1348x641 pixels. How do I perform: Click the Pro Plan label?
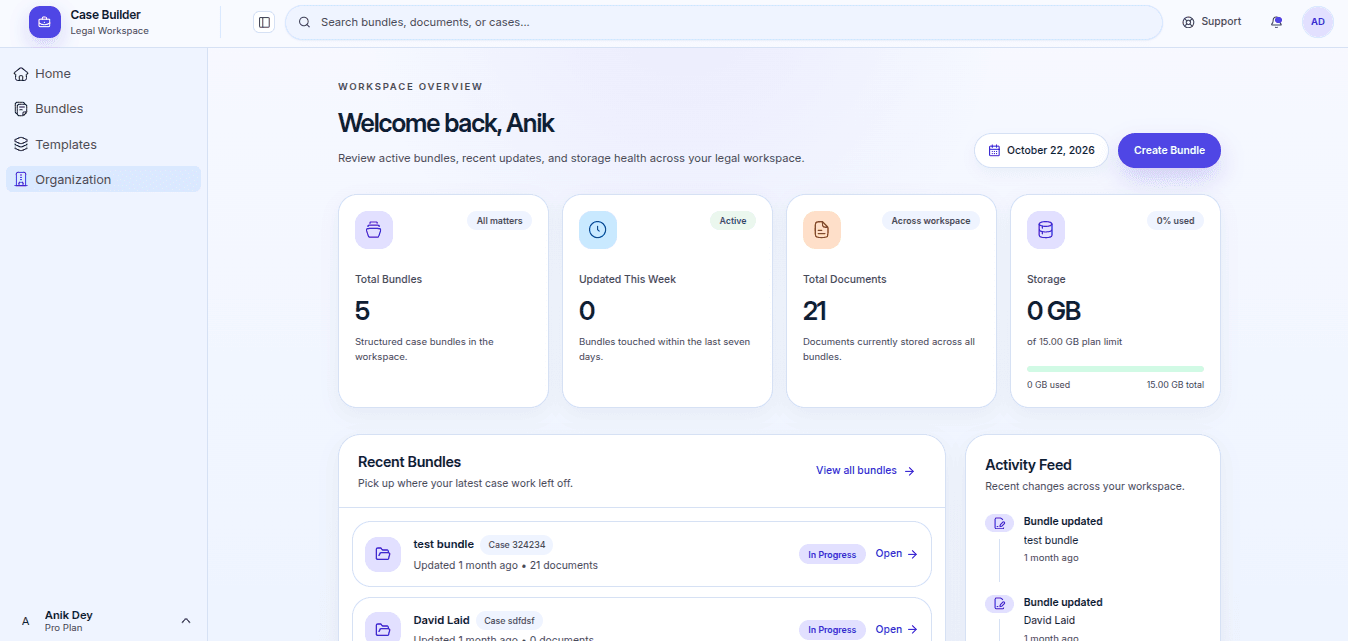point(63,628)
